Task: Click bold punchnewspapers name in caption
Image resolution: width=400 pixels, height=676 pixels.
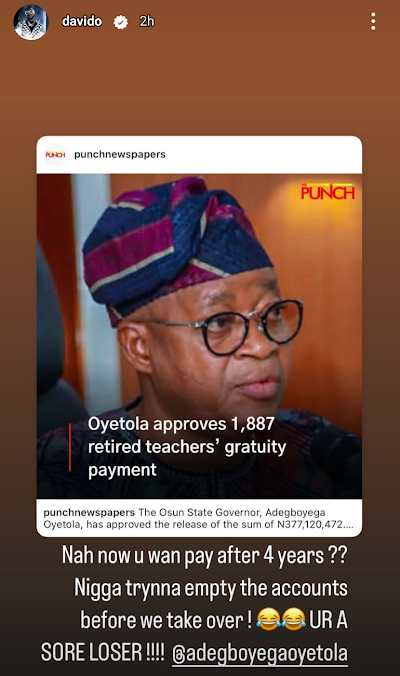Action: tap(89, 513)
